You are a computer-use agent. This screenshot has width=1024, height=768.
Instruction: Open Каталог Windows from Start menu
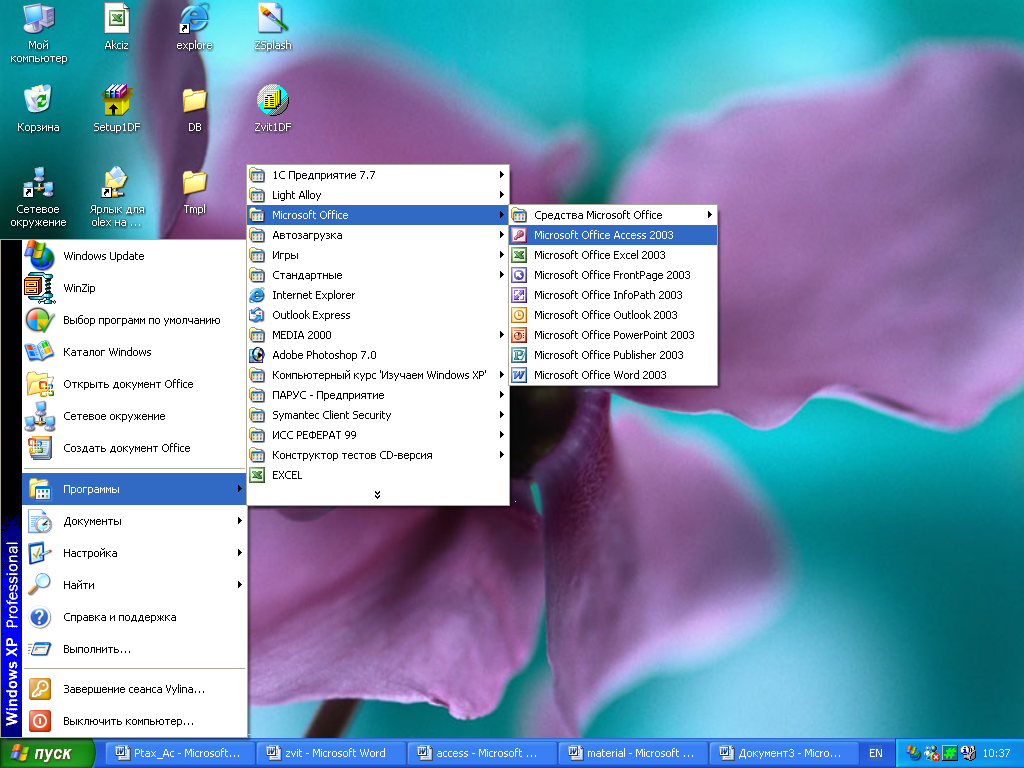134,352
